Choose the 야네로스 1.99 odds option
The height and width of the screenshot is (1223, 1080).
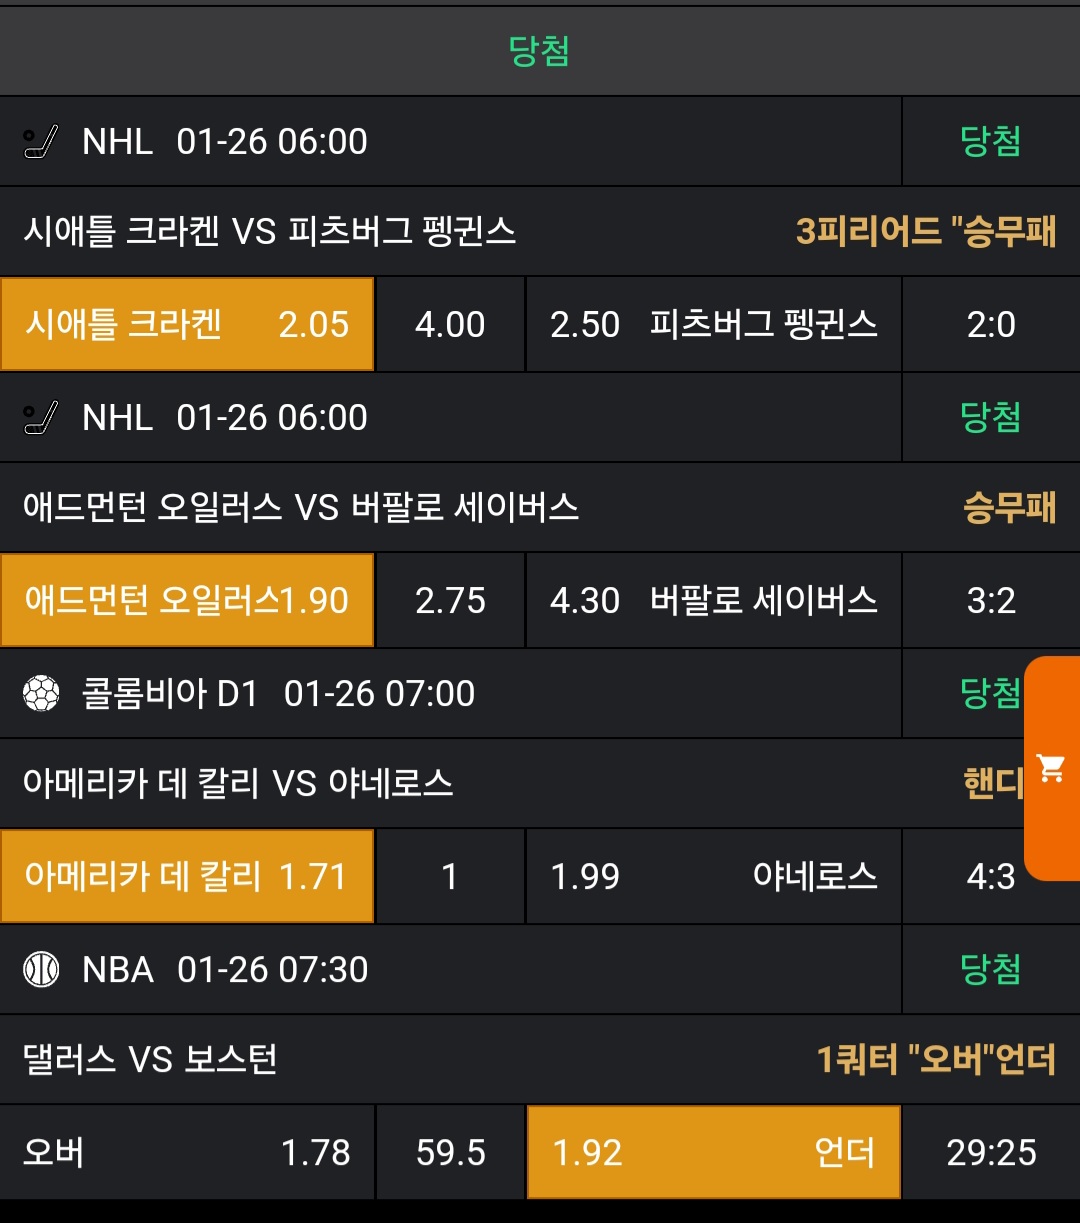[x=713, y=877]
